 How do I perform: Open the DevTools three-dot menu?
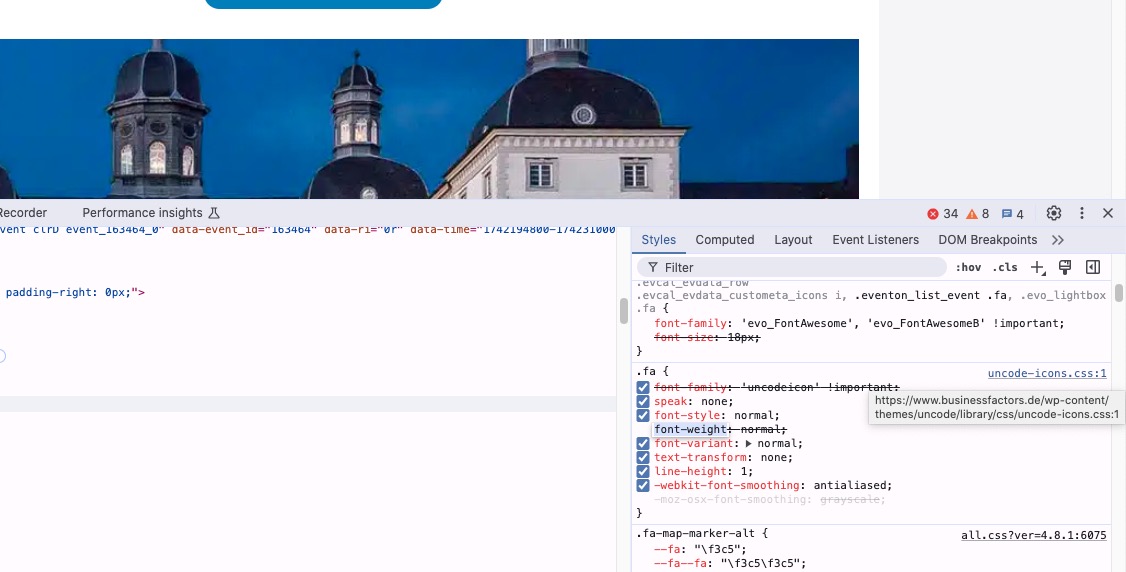tap(1081, 213)
